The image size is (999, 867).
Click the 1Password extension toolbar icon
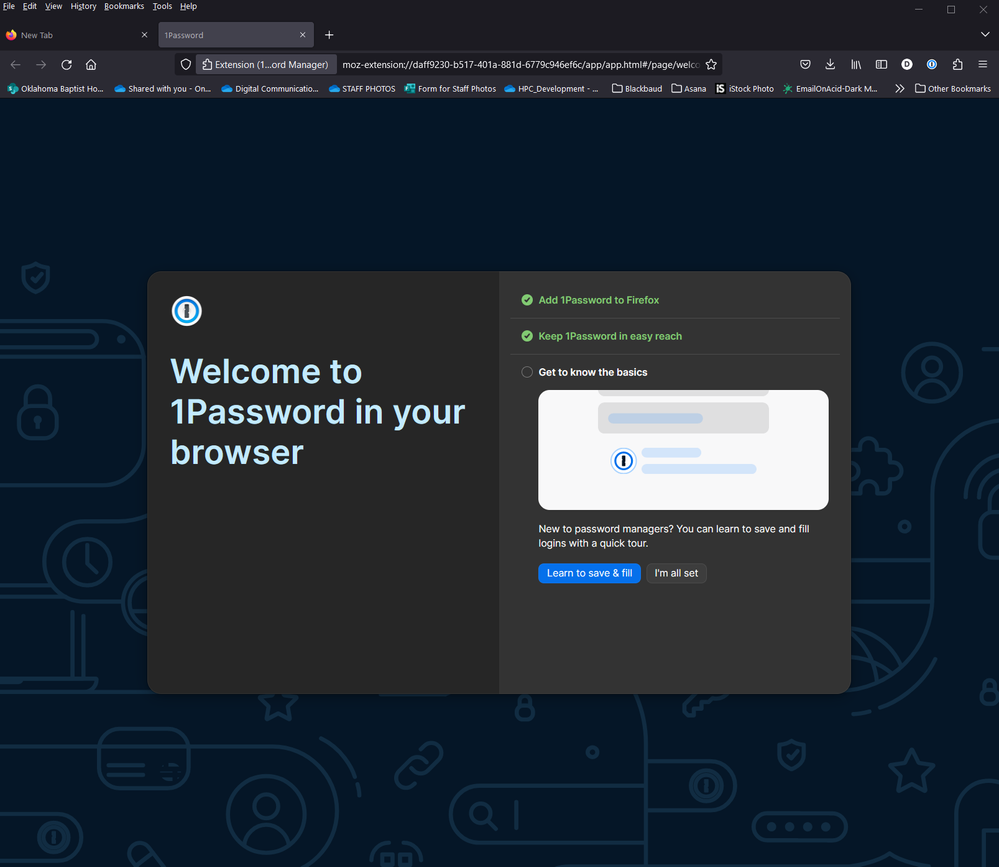click(x=932, y=64)
